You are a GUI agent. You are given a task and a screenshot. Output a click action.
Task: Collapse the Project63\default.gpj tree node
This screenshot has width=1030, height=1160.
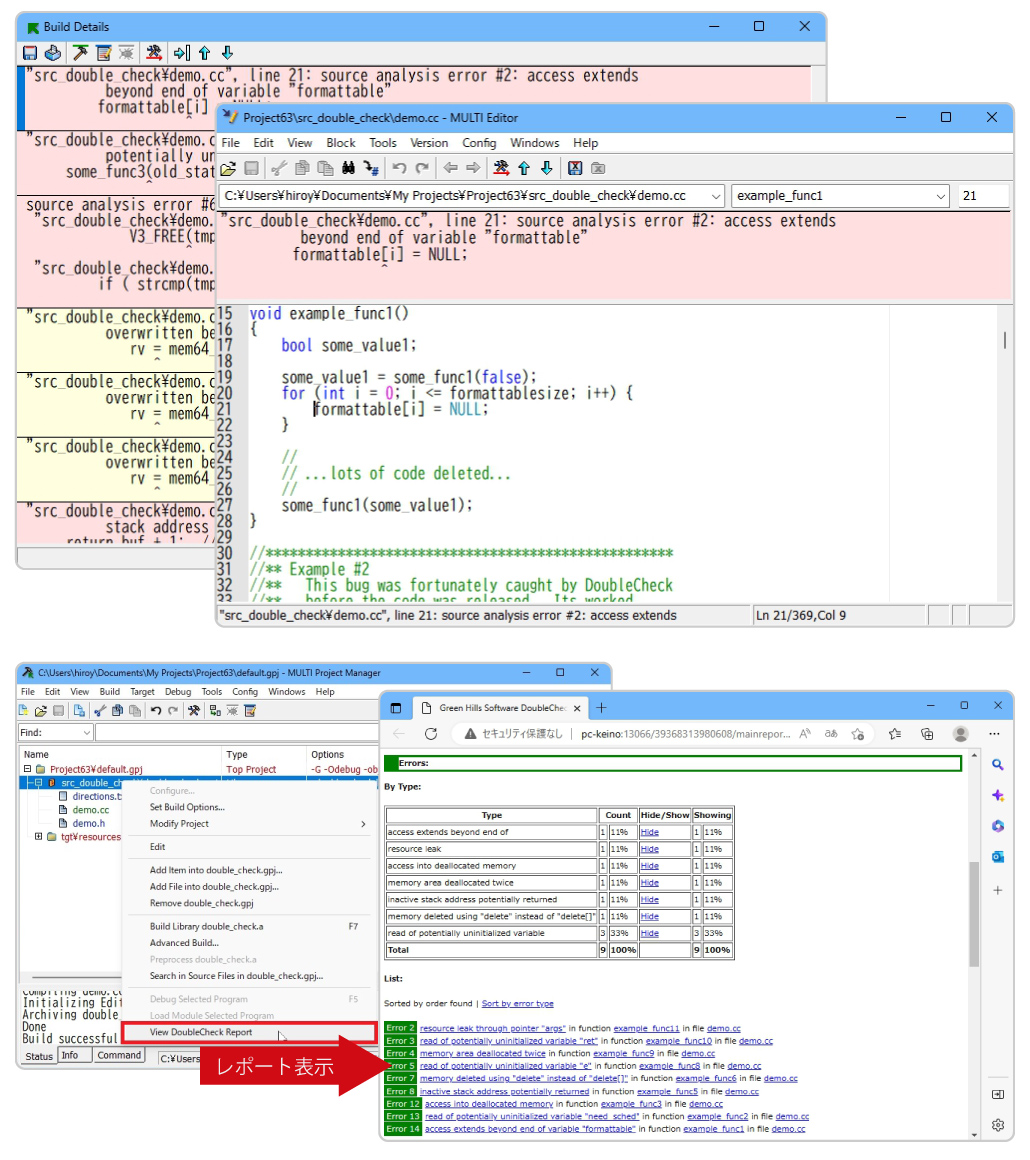(x=27, y=769)
